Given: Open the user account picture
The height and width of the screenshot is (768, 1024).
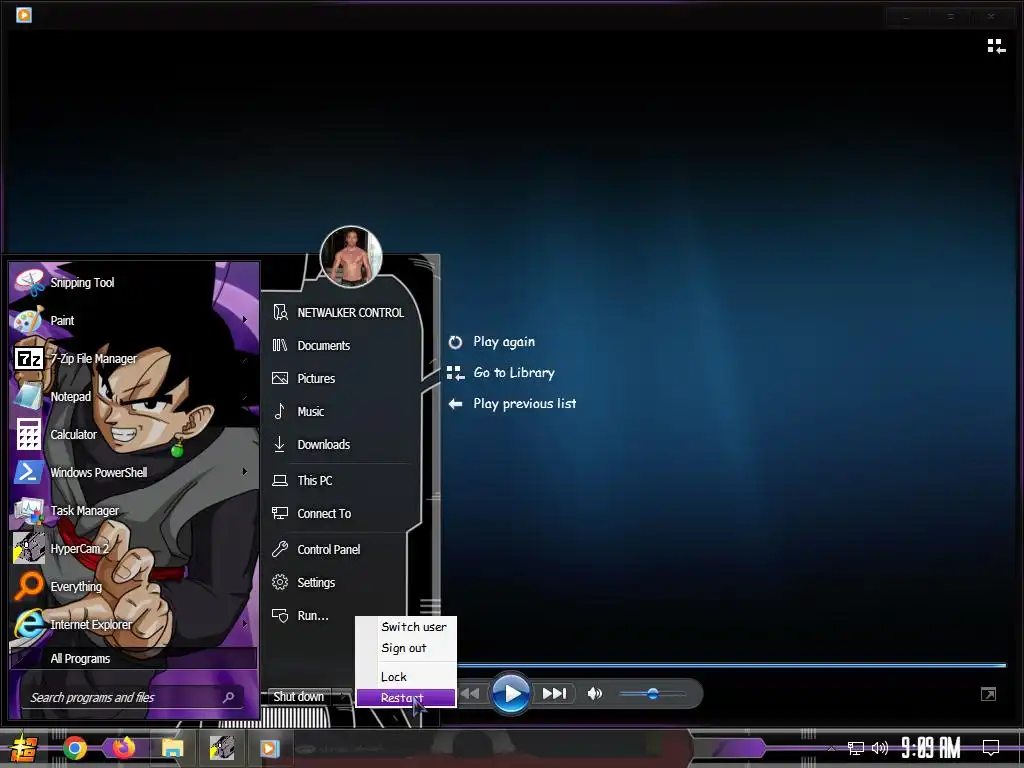Looking at the screenshot, I should (x=351, y=257).
